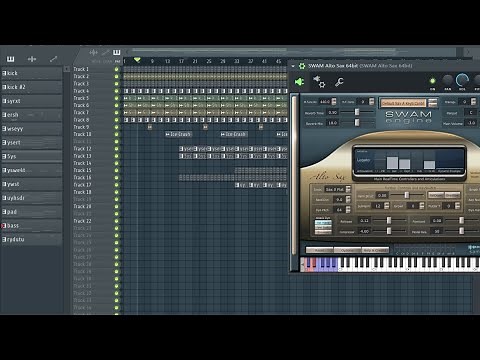Click bar 9 on the playlist ruler
The image size is (480, 360).
pos(152,61)
